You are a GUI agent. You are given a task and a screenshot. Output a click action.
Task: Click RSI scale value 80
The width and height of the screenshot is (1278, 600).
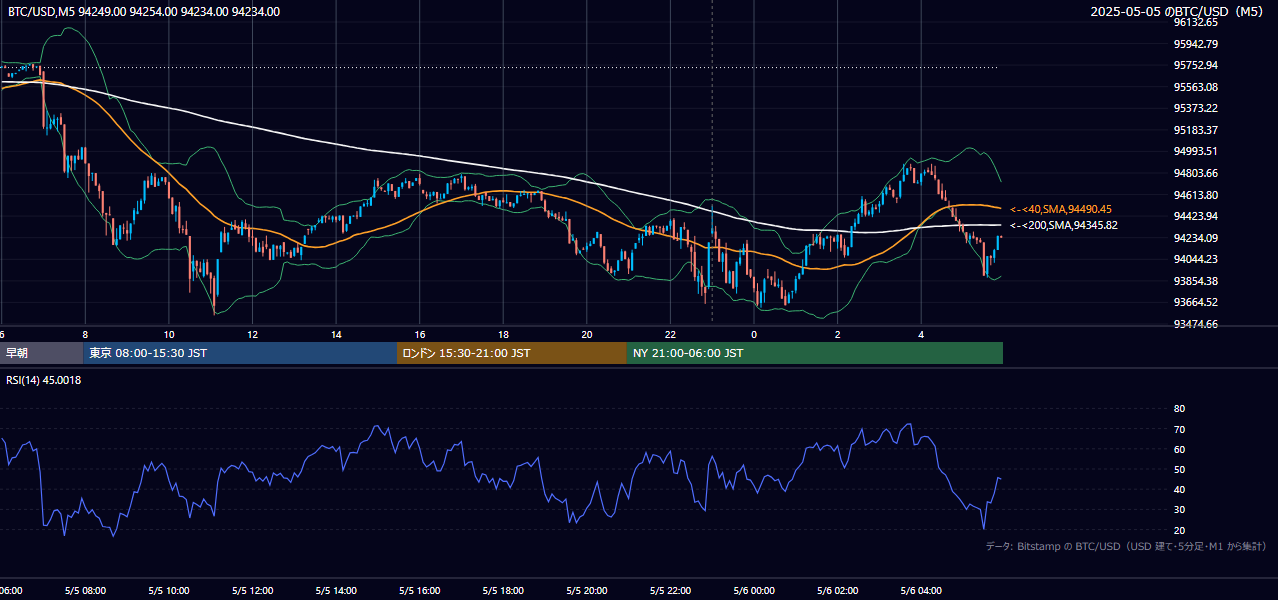point(1179,409)
